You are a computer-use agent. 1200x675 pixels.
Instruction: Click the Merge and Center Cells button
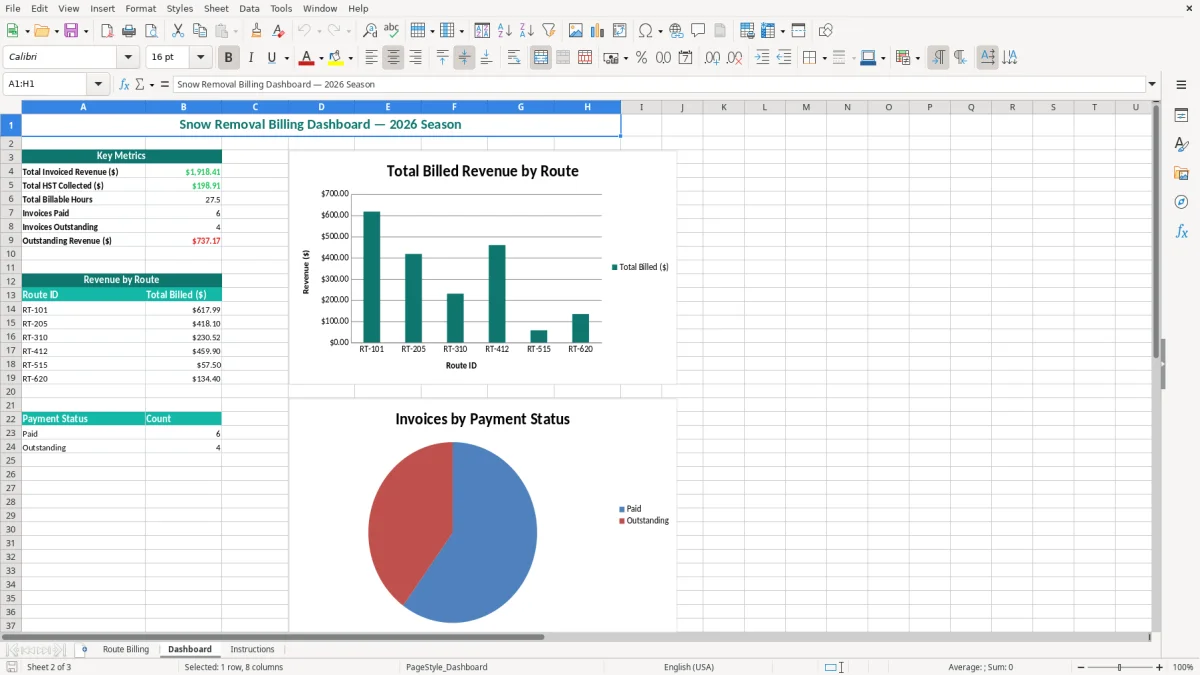[x=541, y=58]
